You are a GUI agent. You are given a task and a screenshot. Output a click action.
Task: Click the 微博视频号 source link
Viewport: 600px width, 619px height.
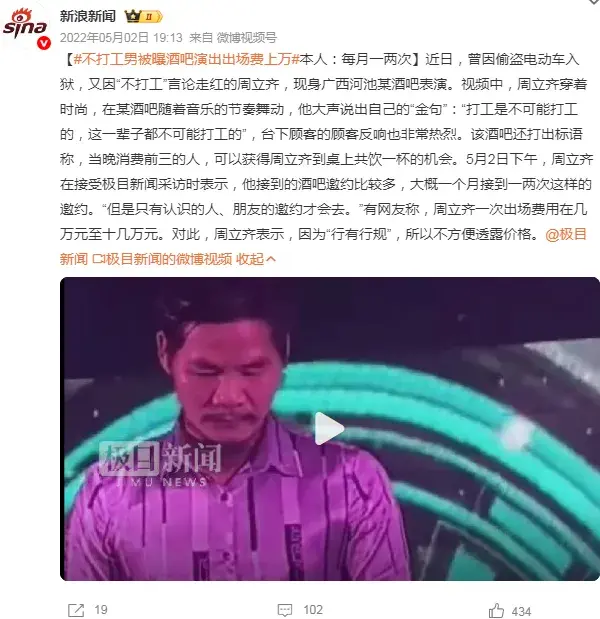tap(247, 38)
